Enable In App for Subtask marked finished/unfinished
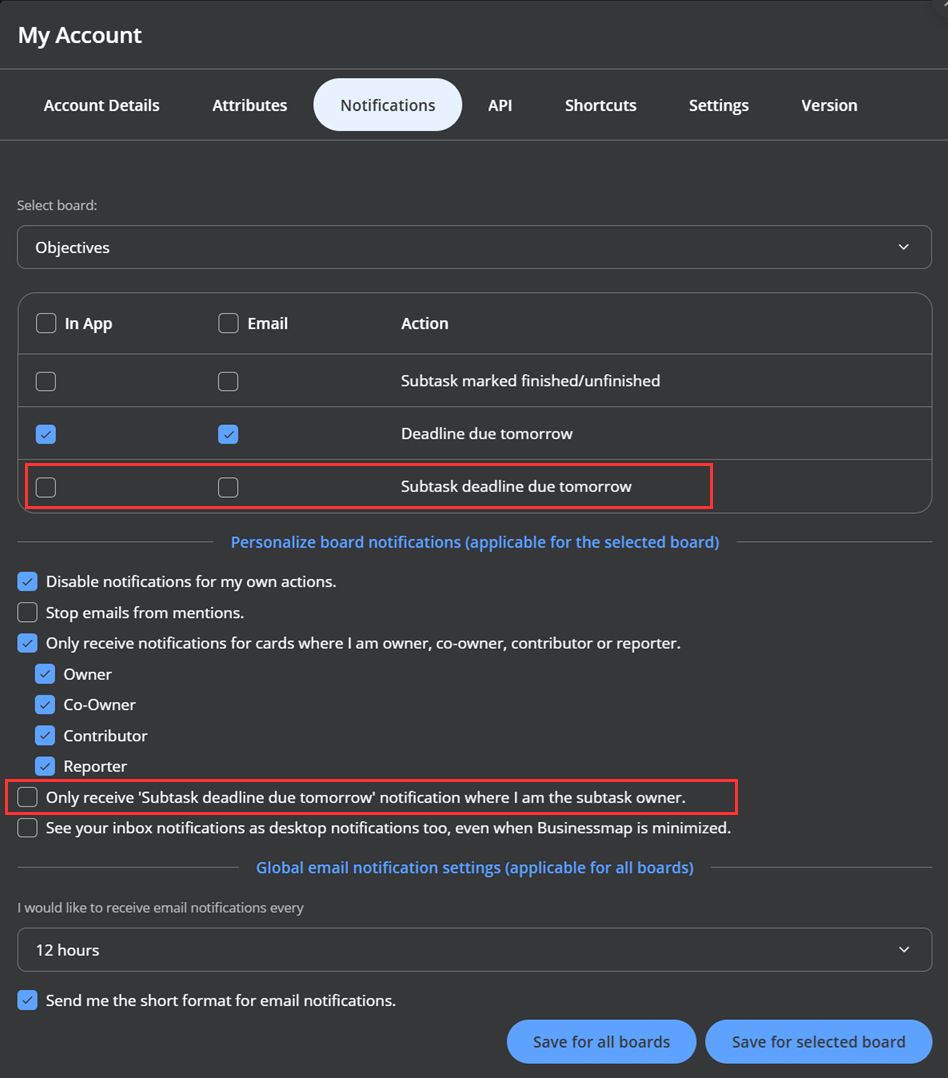The image size is (948, 1078). point(46,381)
